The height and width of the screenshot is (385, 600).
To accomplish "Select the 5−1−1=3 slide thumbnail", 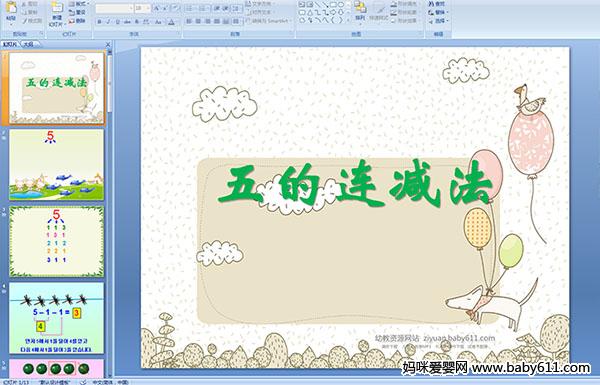I will [57, 318].
